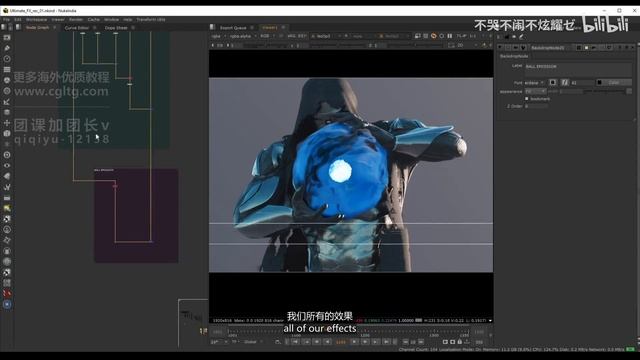Image resolution: width=640 pixels, height=360 pixels.
Task: Click the blue round icon at toolbar bottom
Action: click(7, 304)
